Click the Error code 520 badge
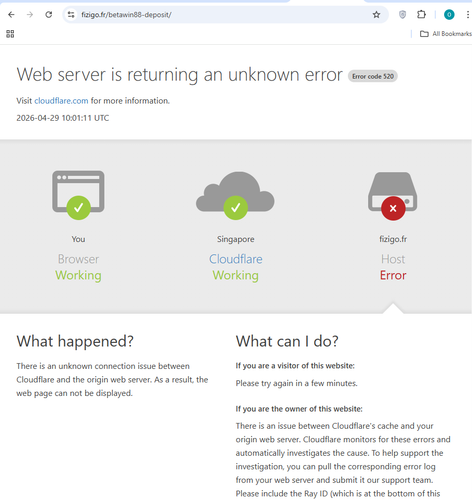 [x=373, y=76]
